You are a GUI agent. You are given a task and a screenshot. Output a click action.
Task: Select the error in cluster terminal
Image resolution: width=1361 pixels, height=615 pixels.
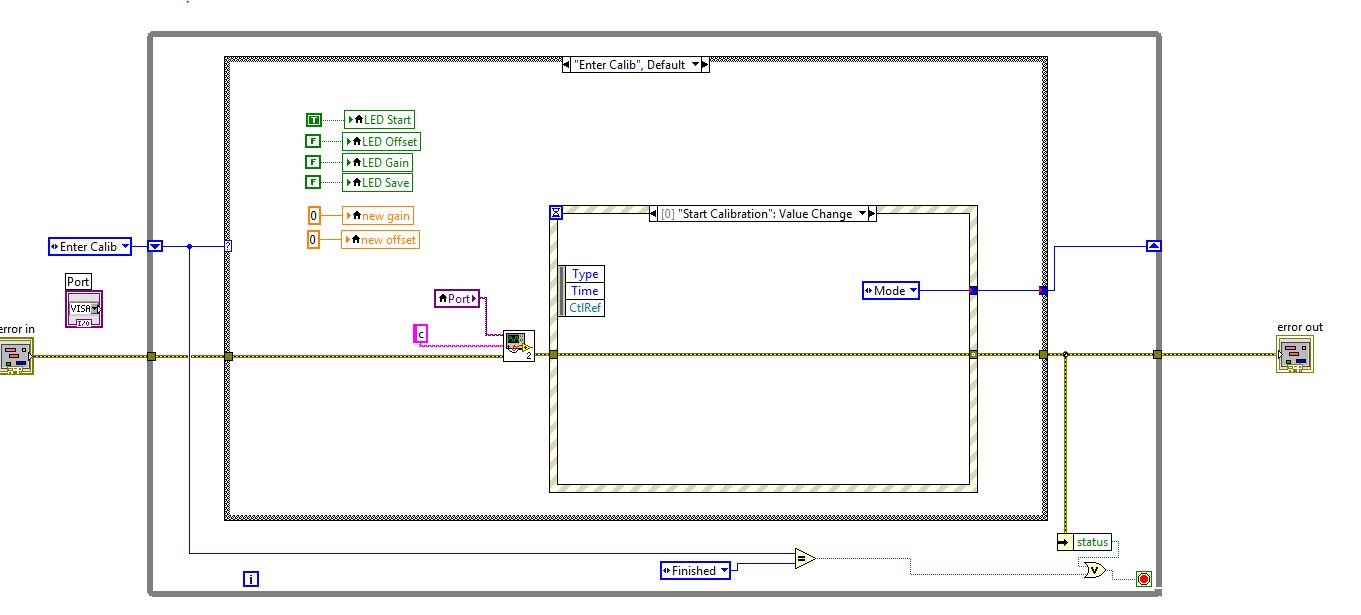pos(15,356)
